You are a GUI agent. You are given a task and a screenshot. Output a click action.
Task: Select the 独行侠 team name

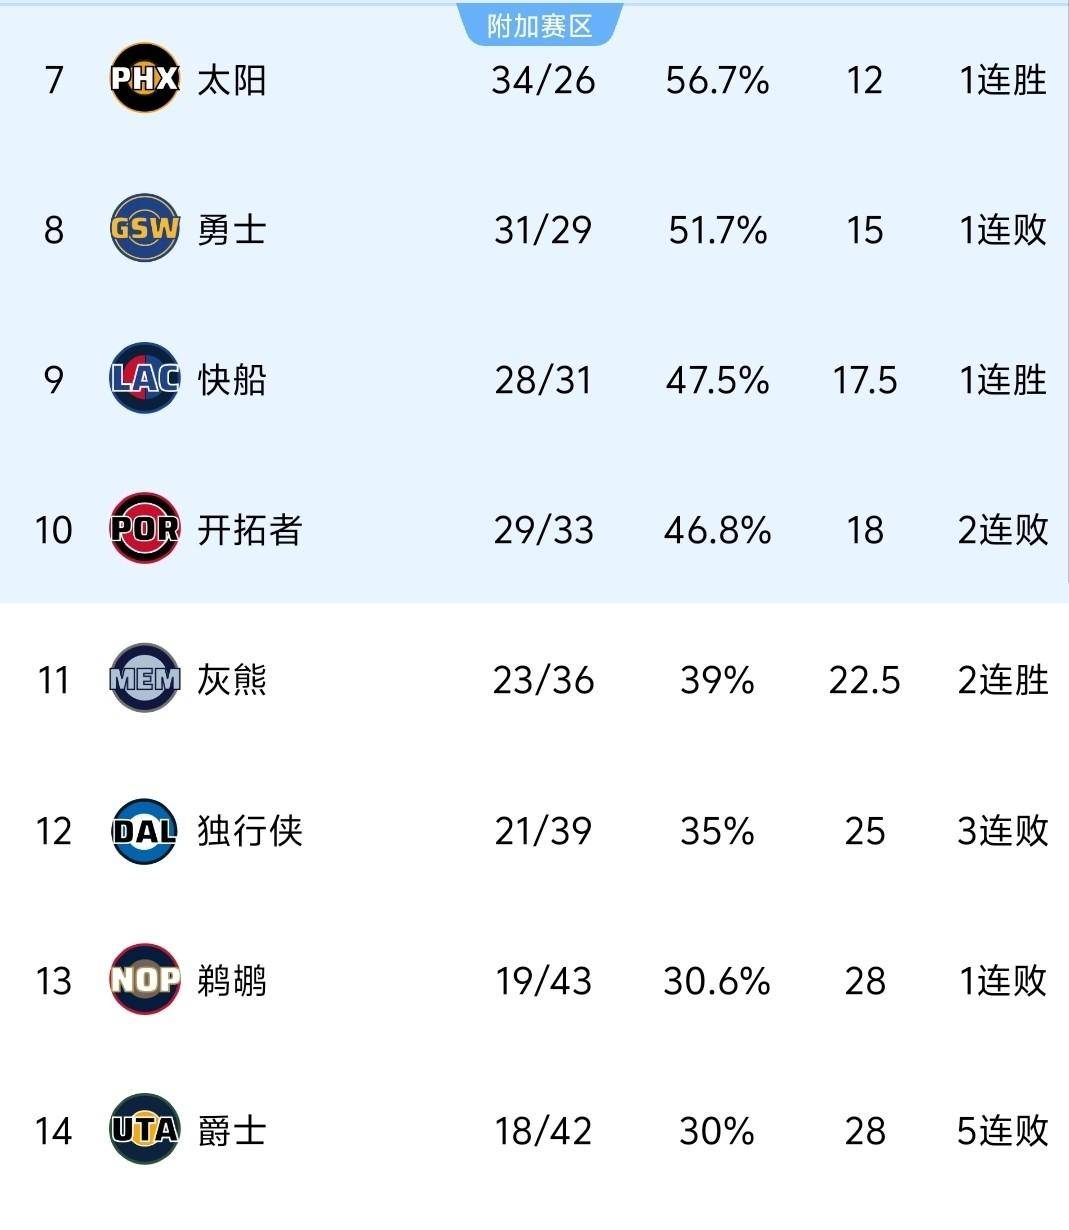click(x=249, y=831)
